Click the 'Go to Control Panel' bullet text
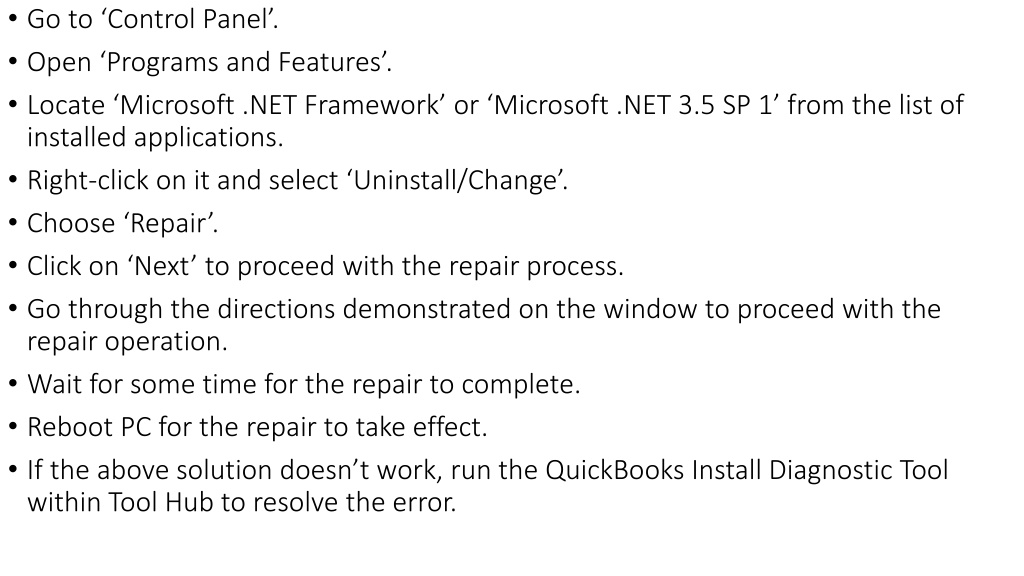The width and height of the screenshot is (1024, 576). [x=153, y=20]
